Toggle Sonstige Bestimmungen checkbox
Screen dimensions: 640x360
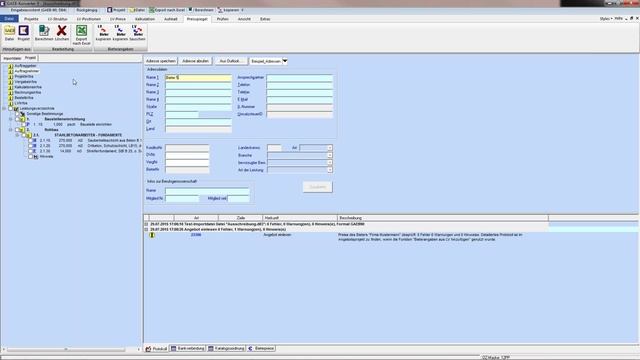17,114
